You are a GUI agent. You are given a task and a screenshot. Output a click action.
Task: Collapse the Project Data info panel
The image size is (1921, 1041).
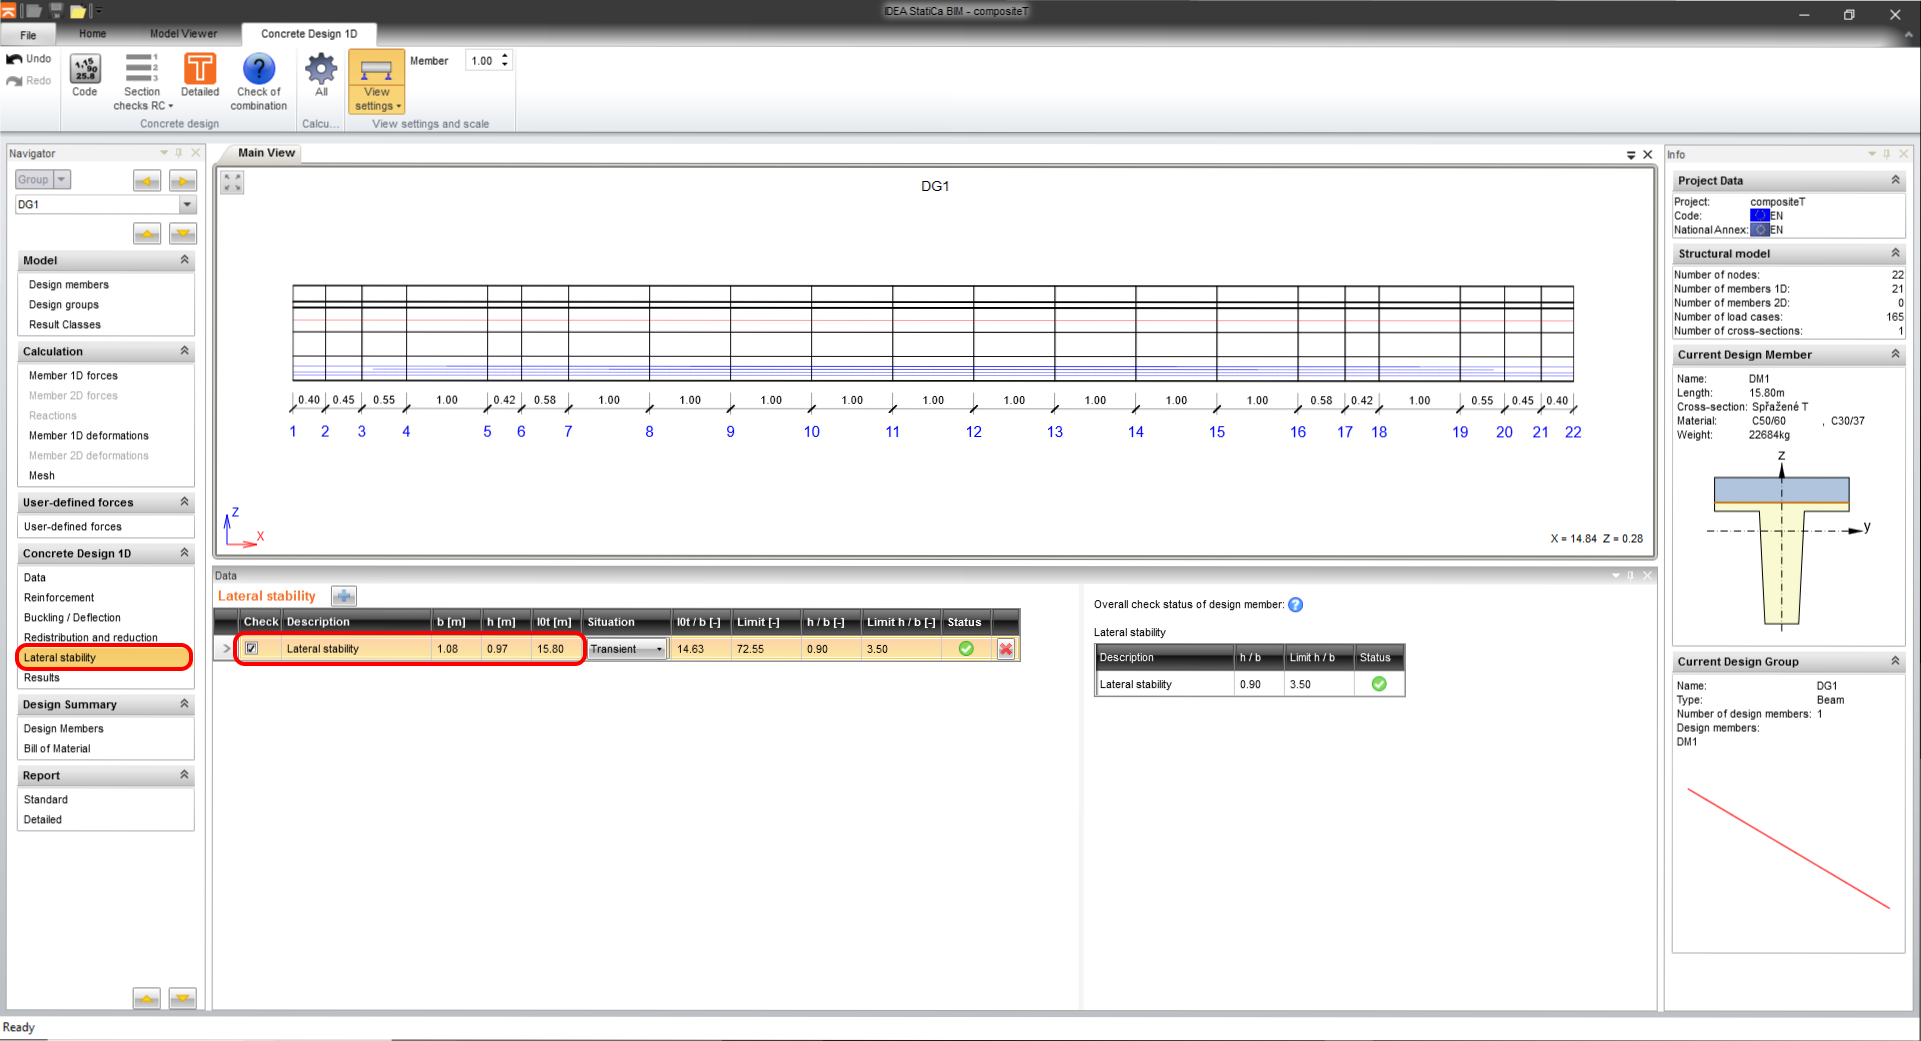1895,180
